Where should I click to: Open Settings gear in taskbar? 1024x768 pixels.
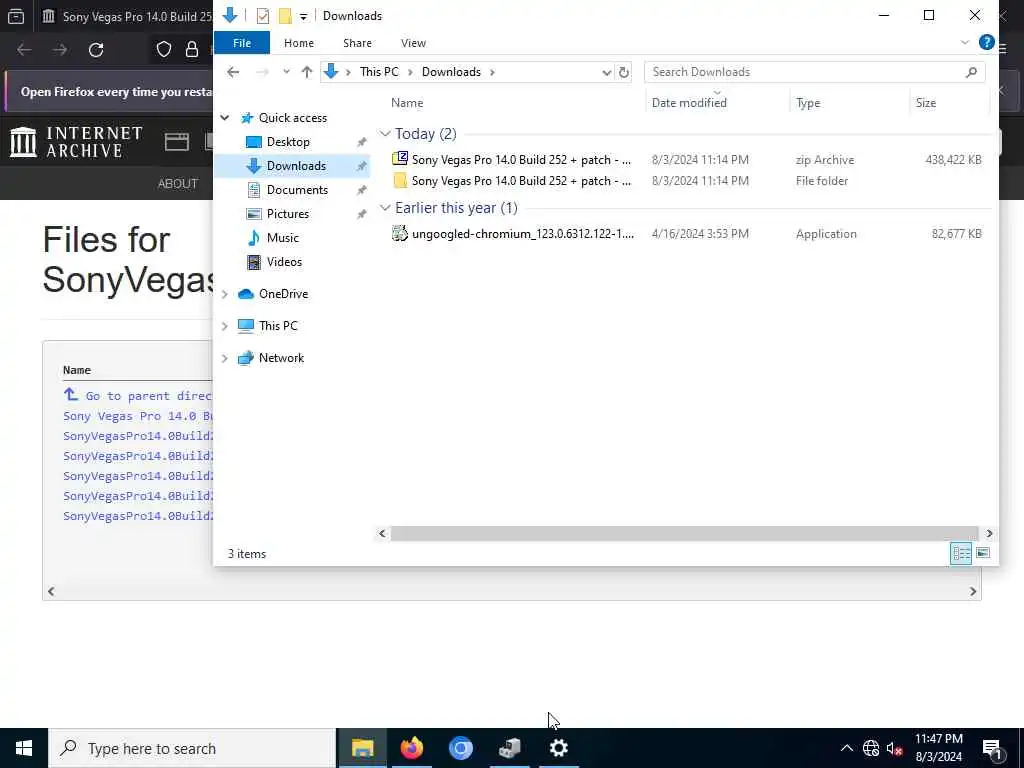point(558,748)
